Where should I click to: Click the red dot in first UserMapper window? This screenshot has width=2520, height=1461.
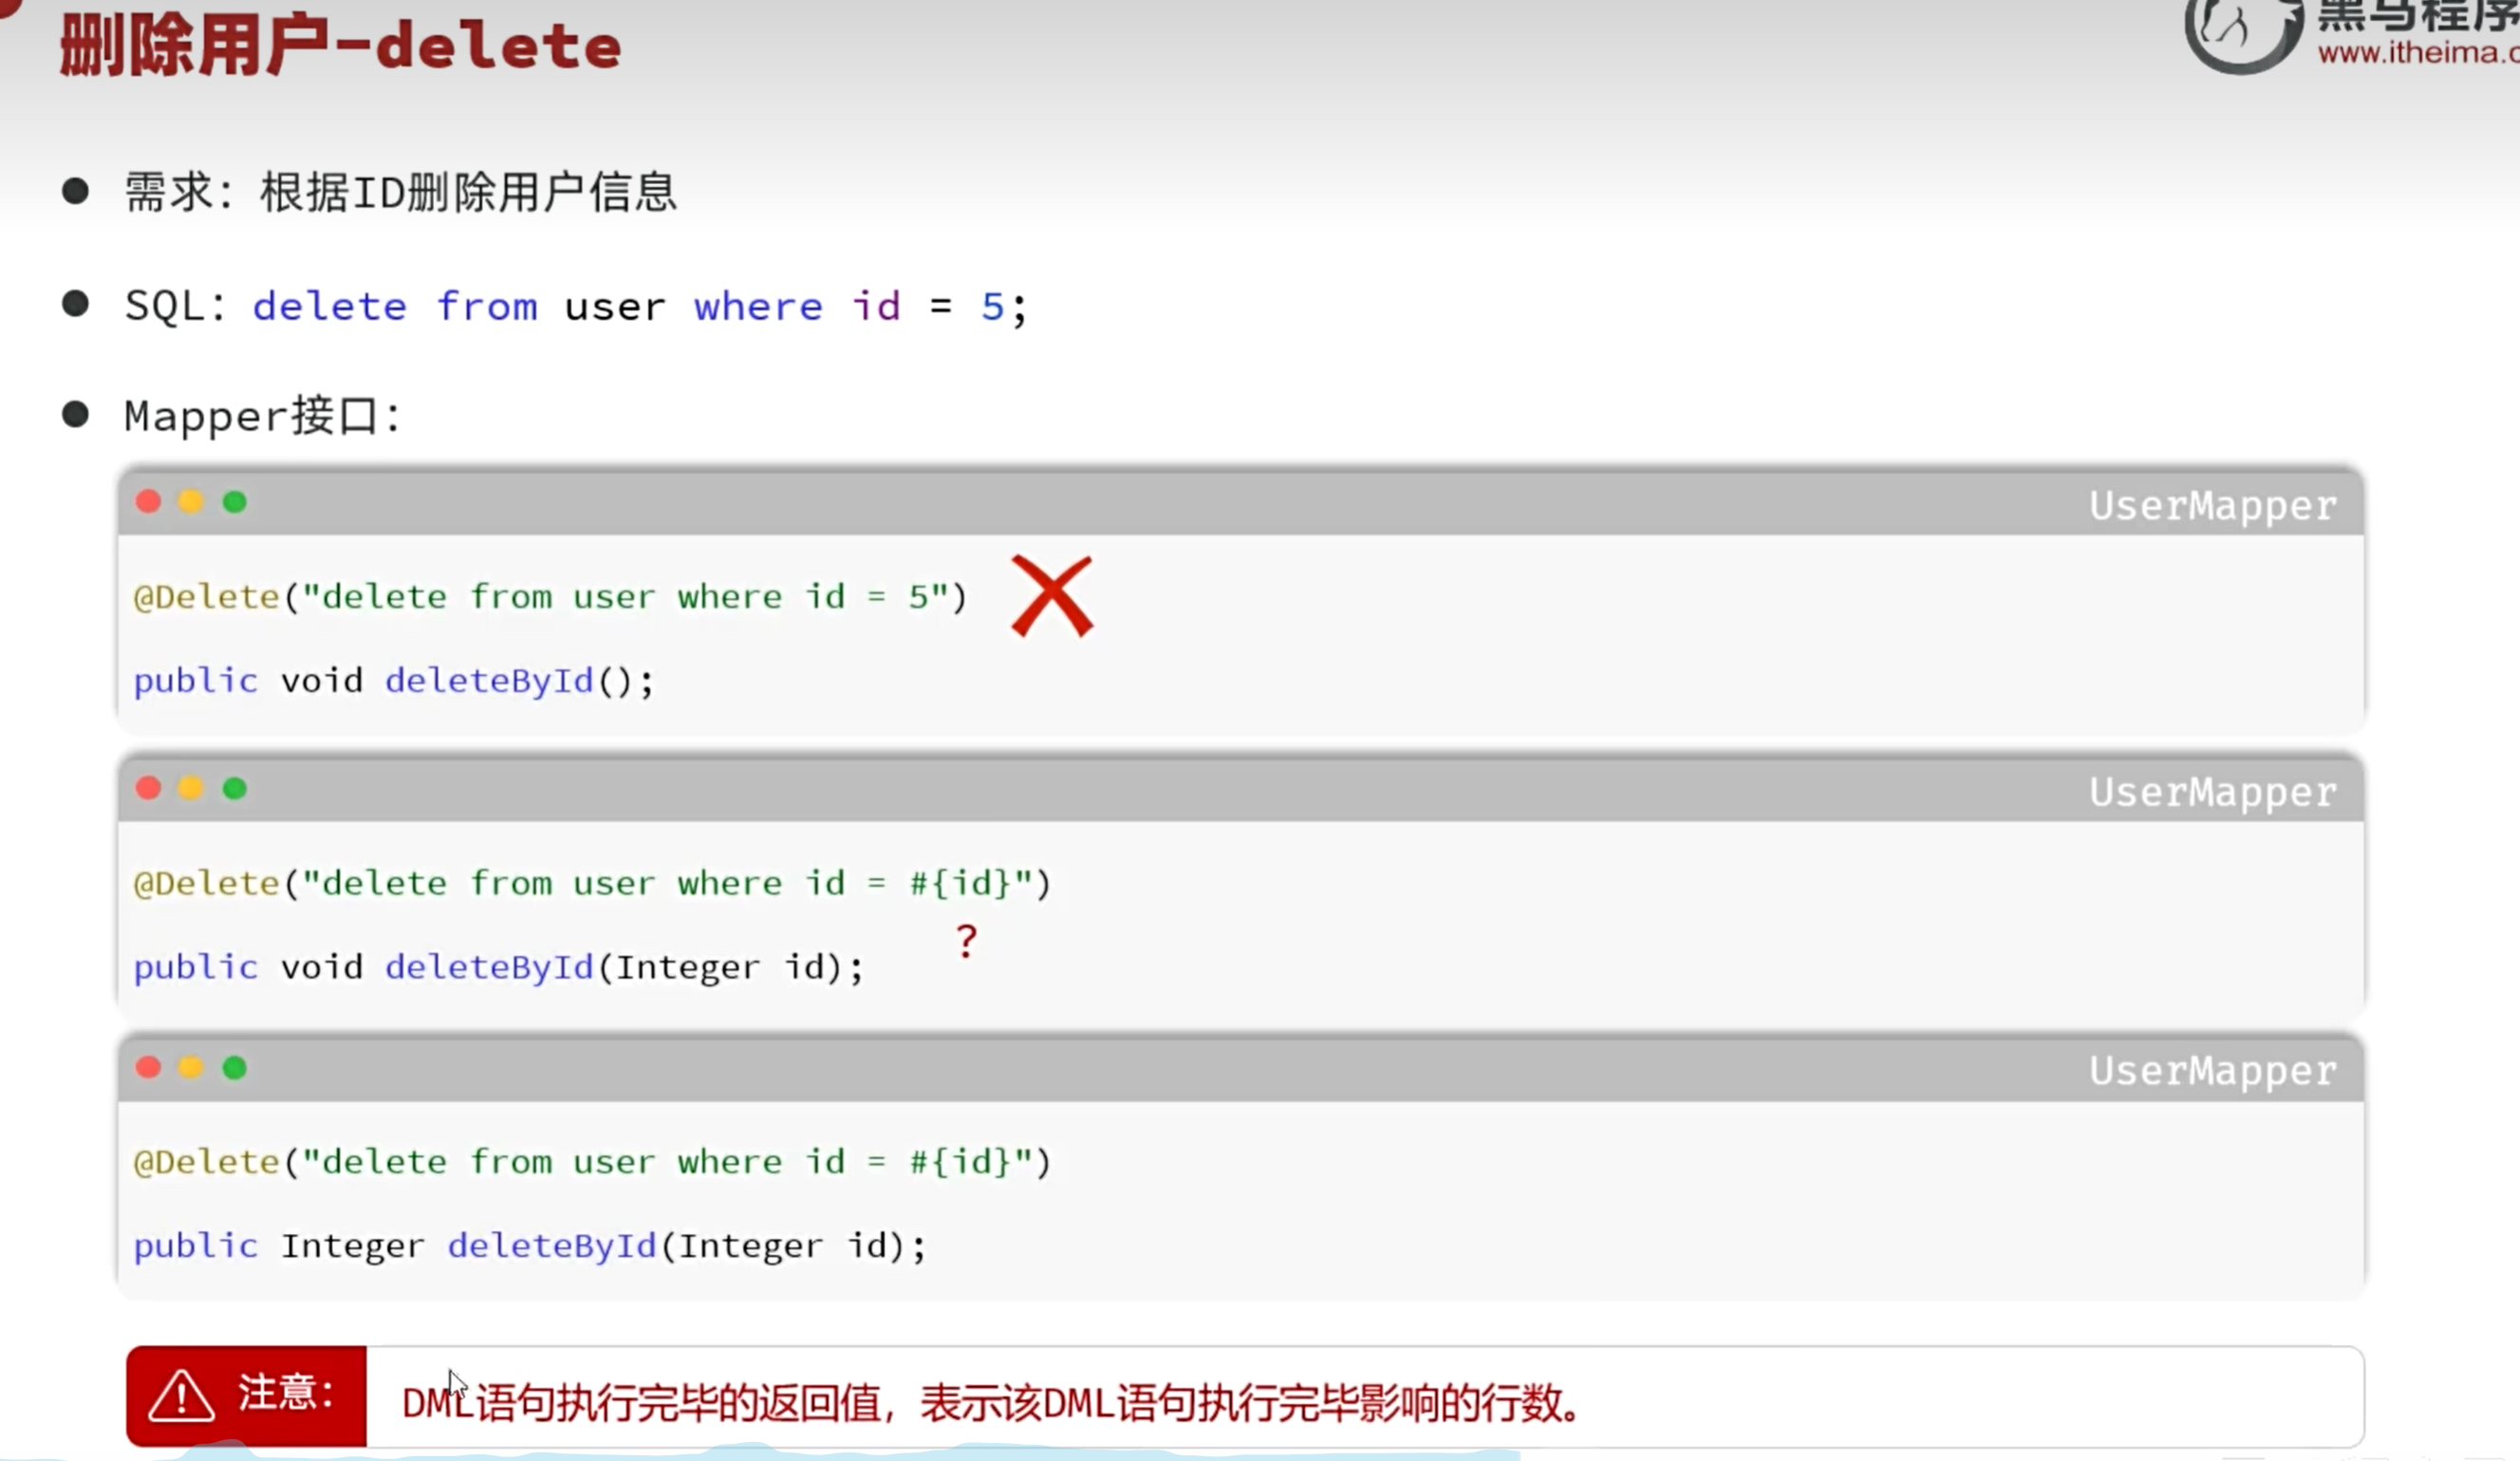[x=149, y=501]
